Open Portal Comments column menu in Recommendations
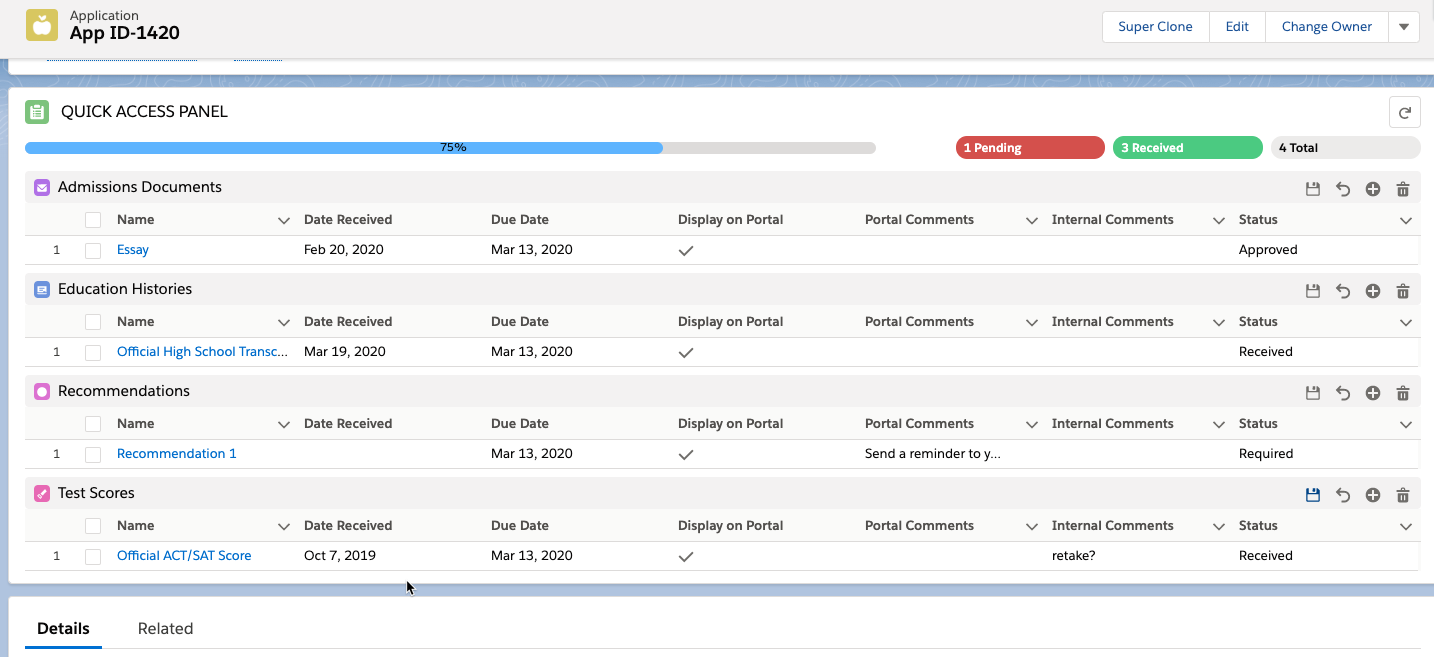 tap(1031, 424)
